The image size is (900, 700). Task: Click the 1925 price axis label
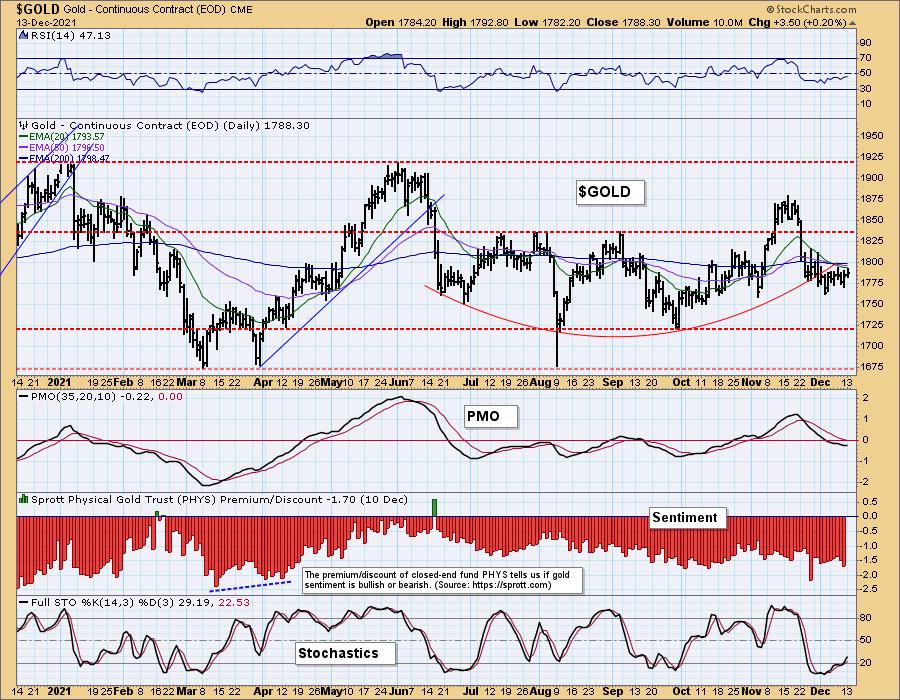[x=871, y=157]
